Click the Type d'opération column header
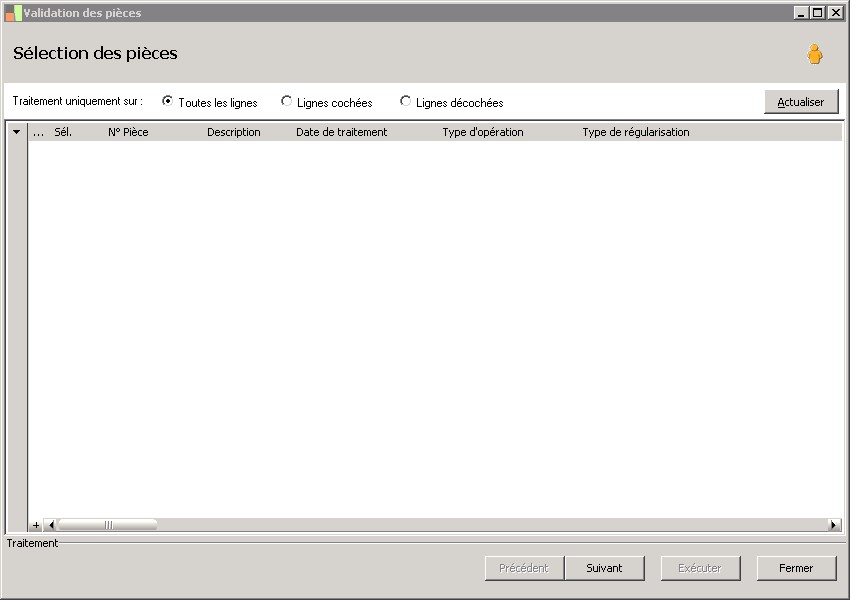The image size is (850, 600). (x=482, y=132)
